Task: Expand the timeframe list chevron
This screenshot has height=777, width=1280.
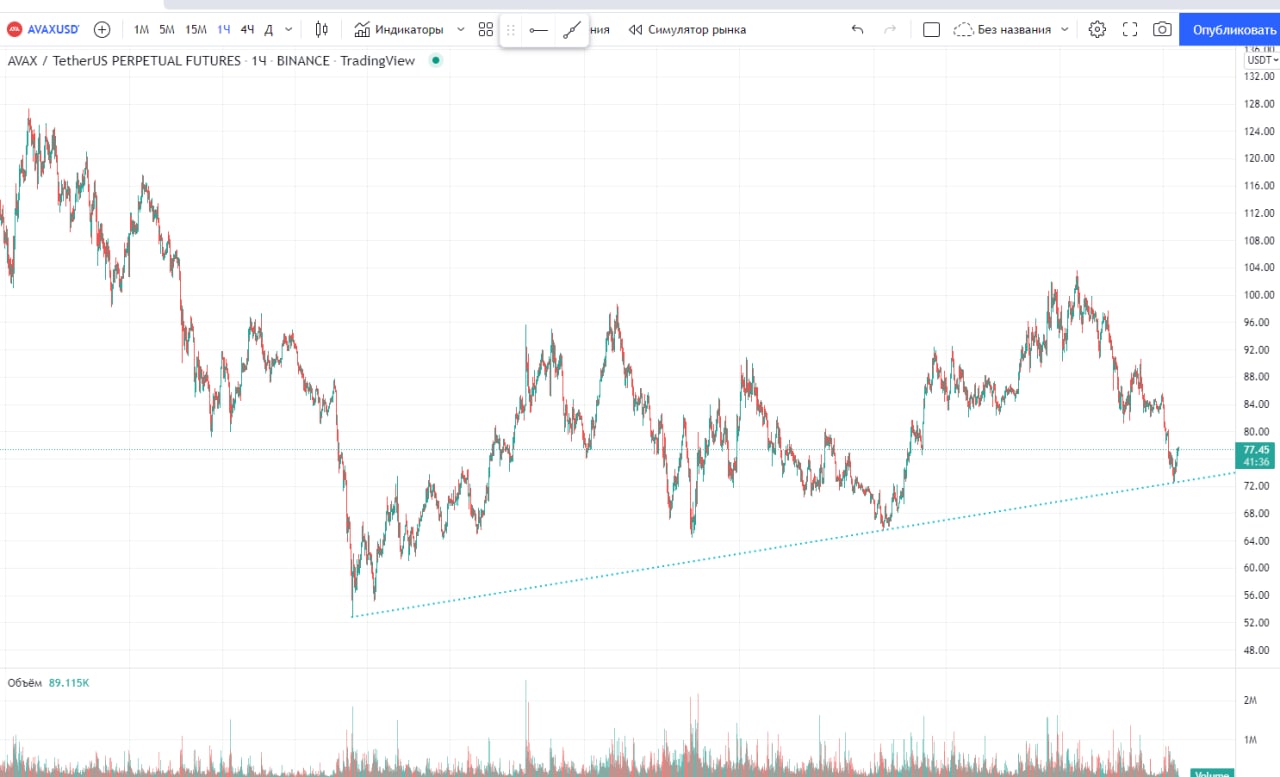Action: coord(289,29)
